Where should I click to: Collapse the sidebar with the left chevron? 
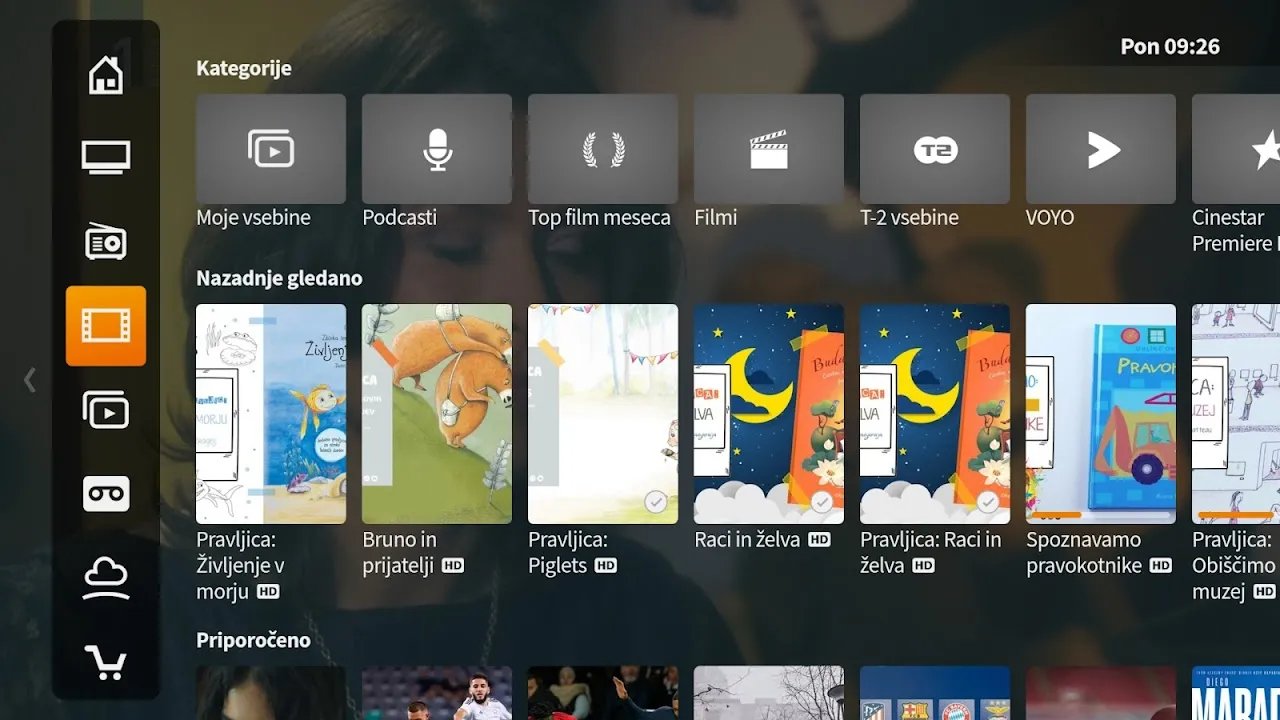(x=30, y=380)
